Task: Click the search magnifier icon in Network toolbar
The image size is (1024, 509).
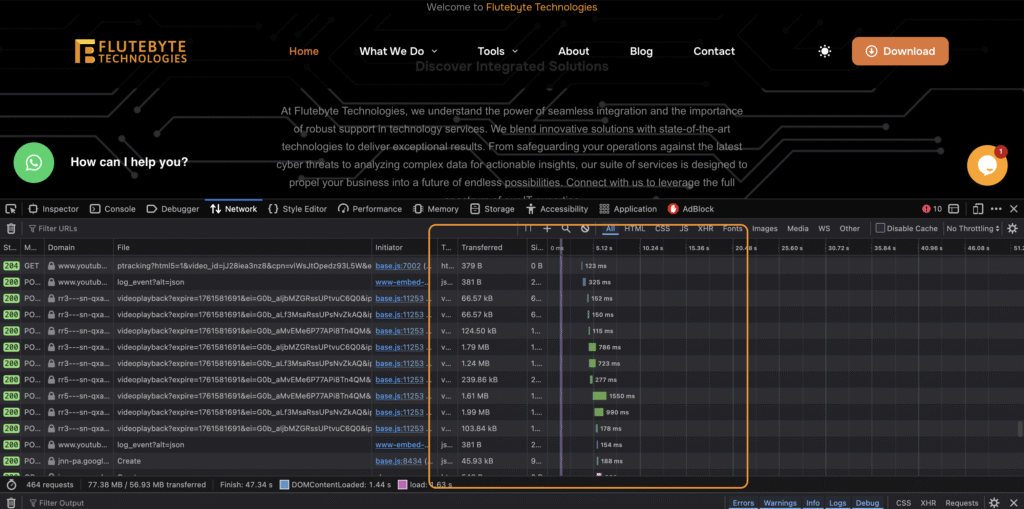Action: click(x=566, y=229)
